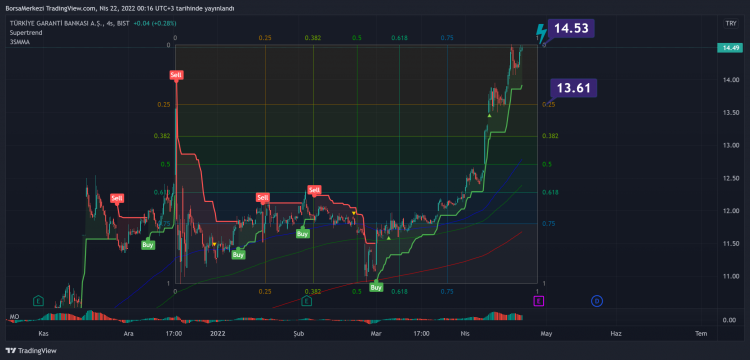
Task: Click the 14.49 current price tag
Action: 730,47
